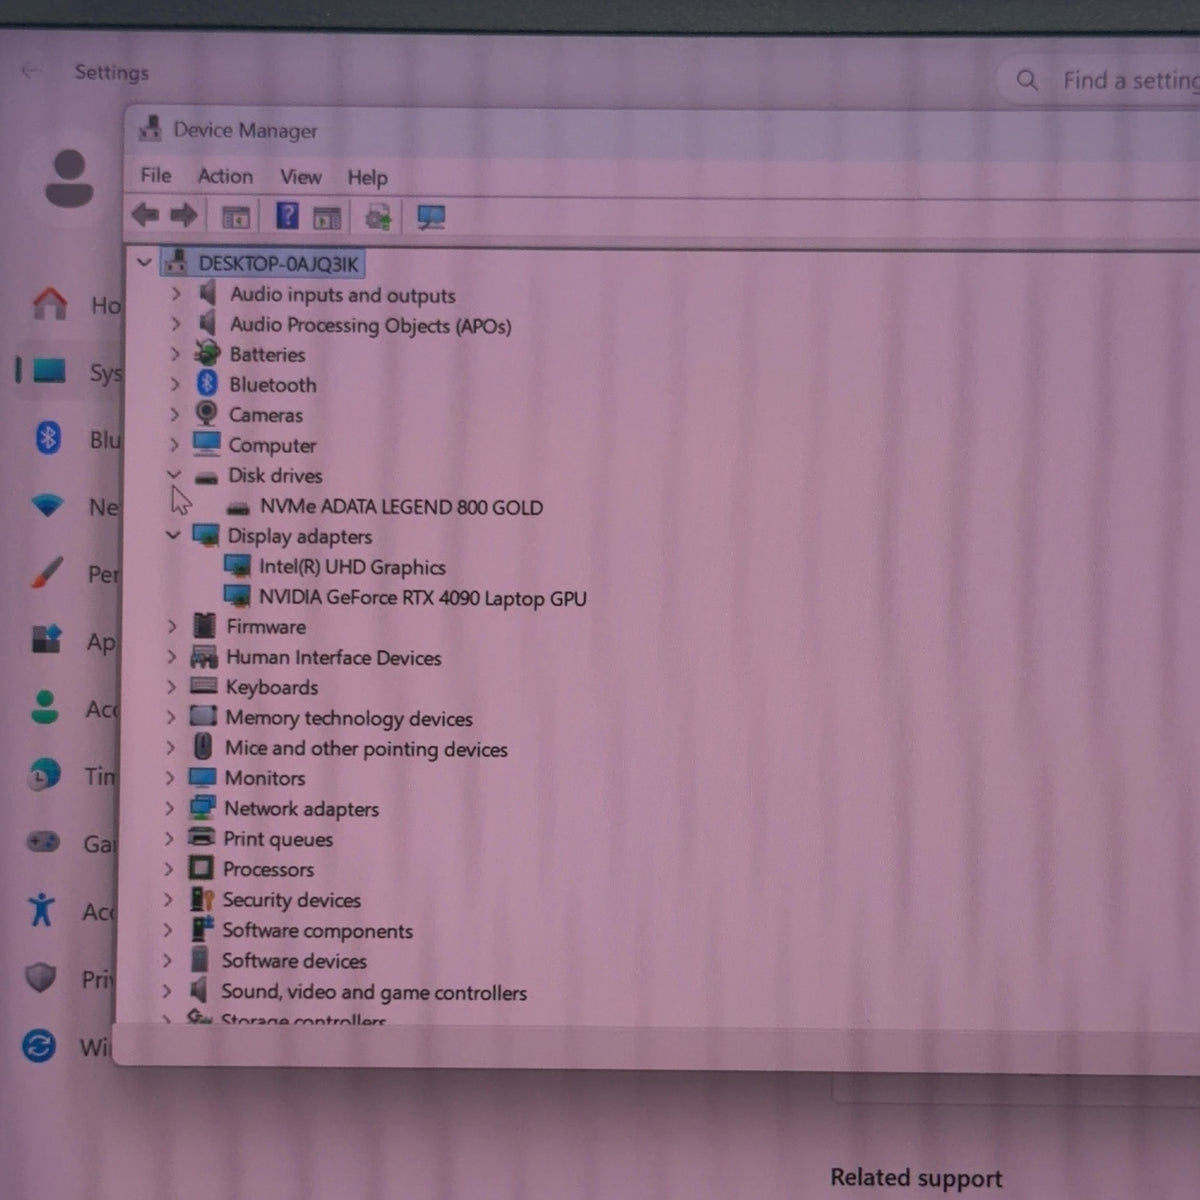Select the Security devices label

291,900
